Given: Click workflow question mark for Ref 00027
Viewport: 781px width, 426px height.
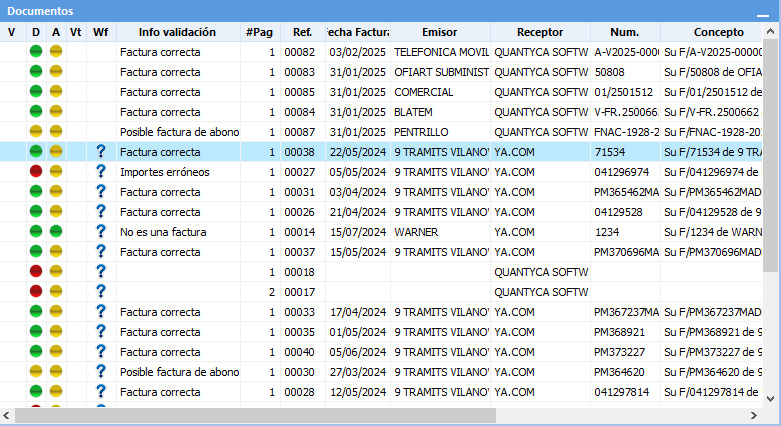Looking at the screenshot, I should [x=101, y=171].
